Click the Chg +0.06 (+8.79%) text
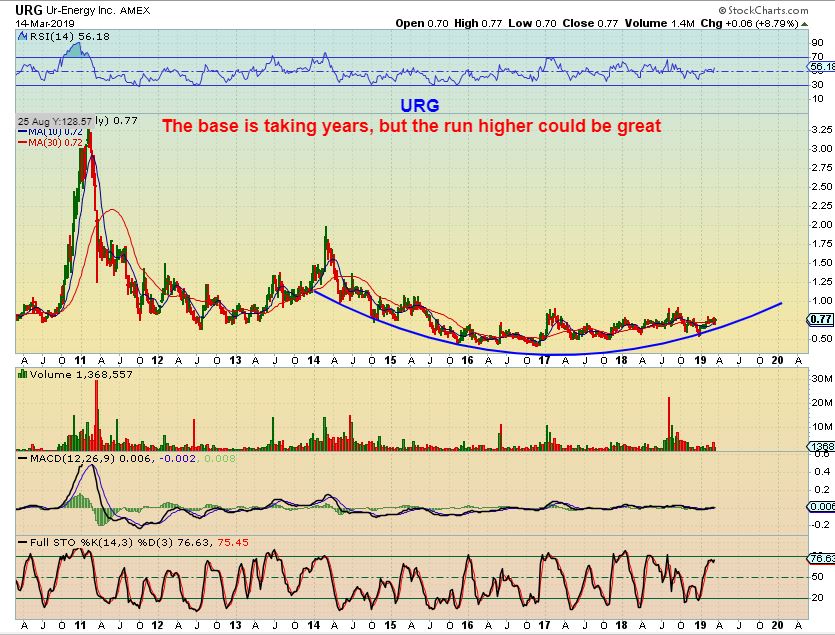 [749, 23]
